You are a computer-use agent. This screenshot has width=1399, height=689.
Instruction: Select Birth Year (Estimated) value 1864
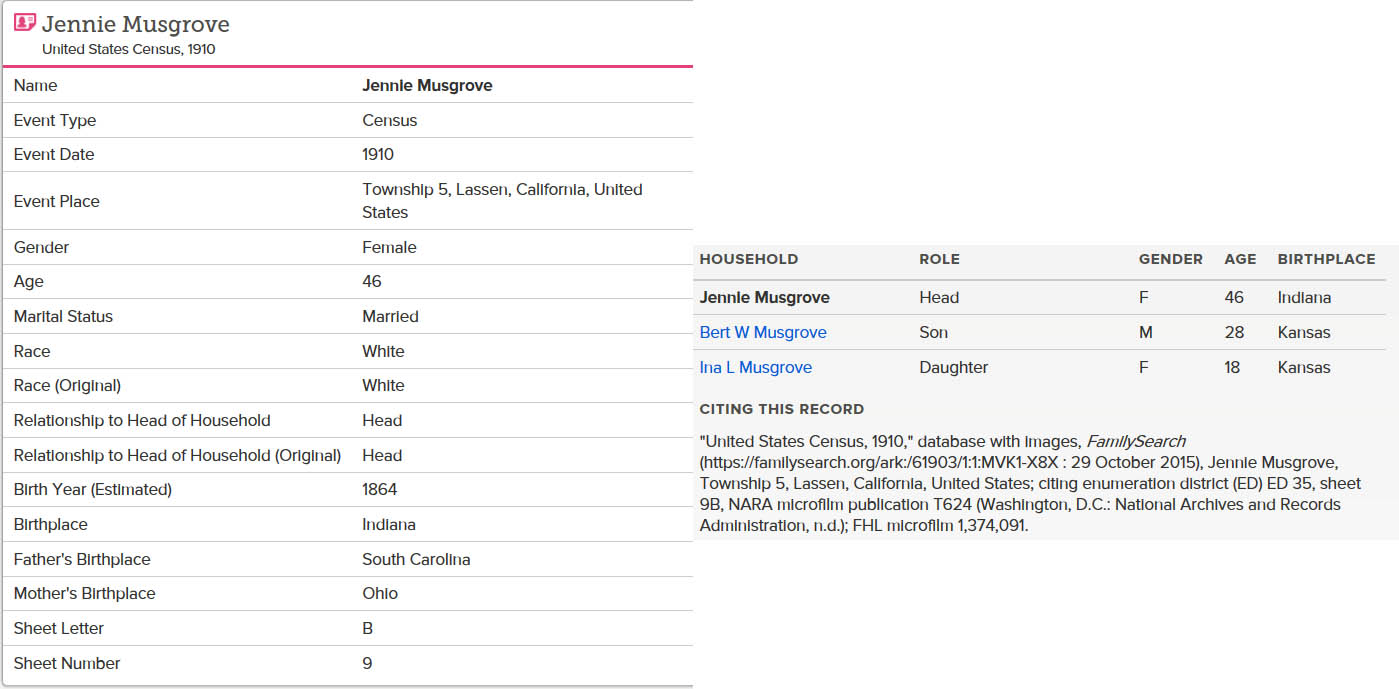[x=380, y=489]
